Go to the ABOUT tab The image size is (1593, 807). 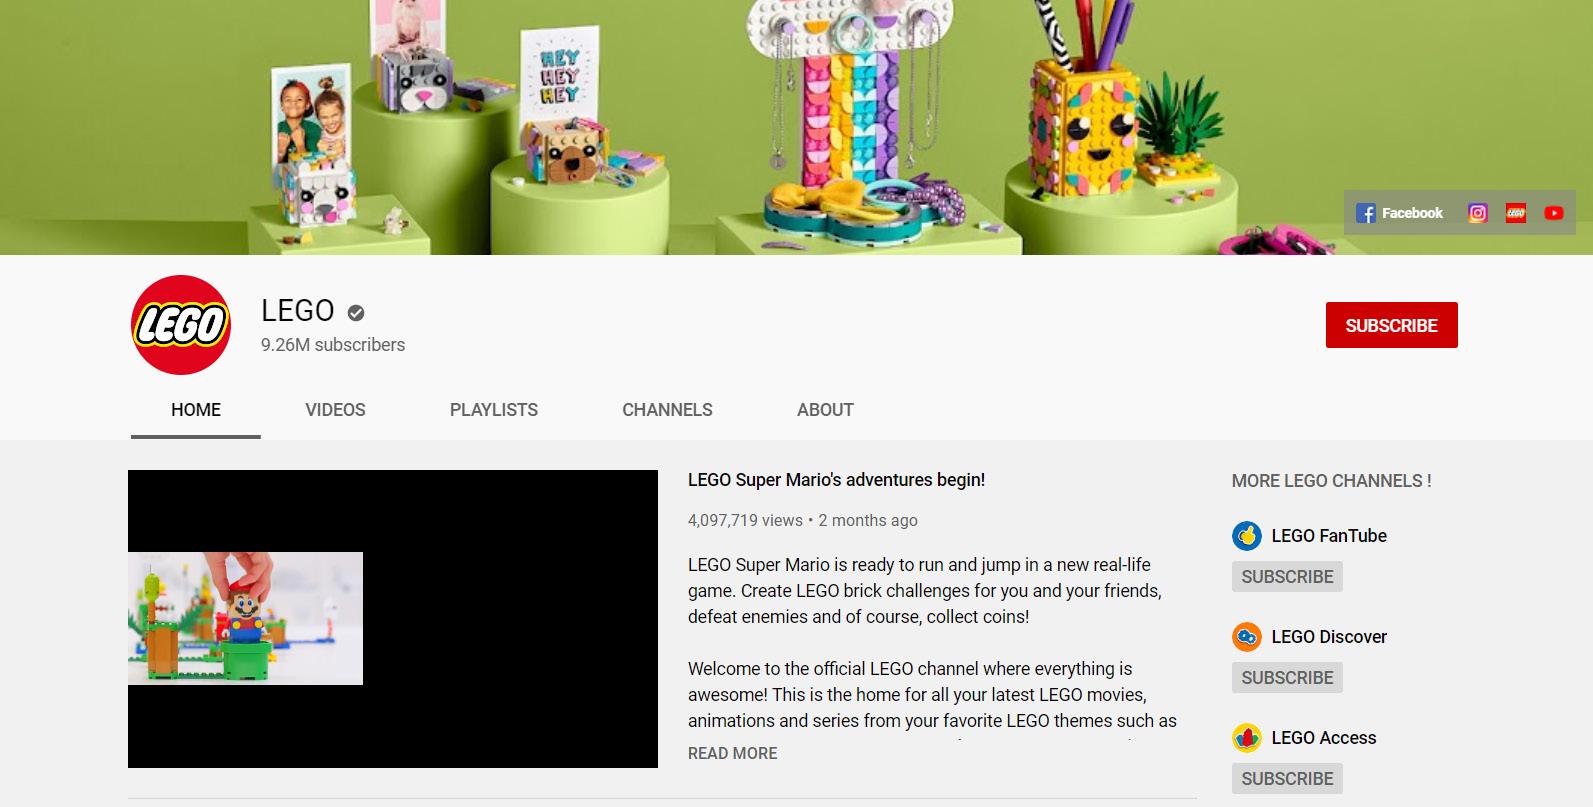pyautogui.click(x=825, y=410)
